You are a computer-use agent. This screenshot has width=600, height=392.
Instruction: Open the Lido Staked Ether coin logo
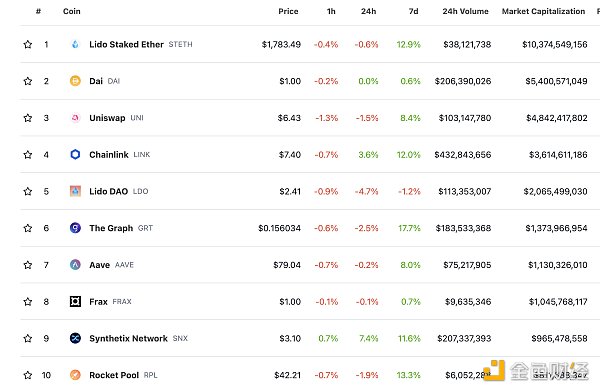click(75, 44)
